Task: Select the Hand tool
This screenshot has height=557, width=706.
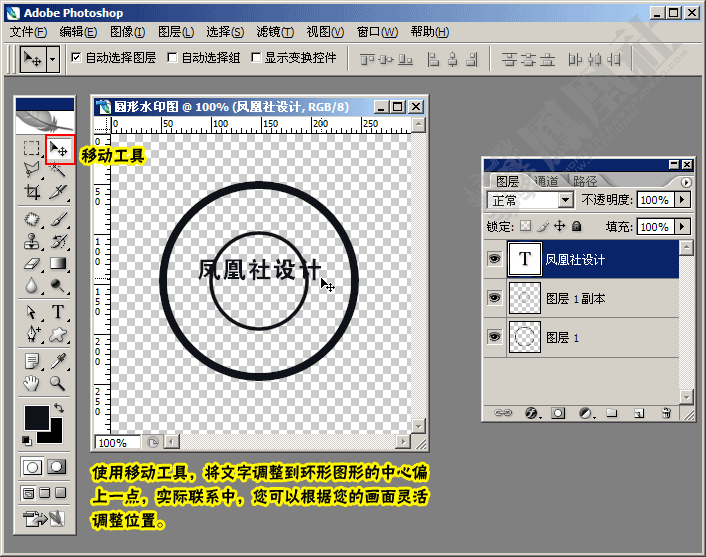Action: tap(32, 383)
